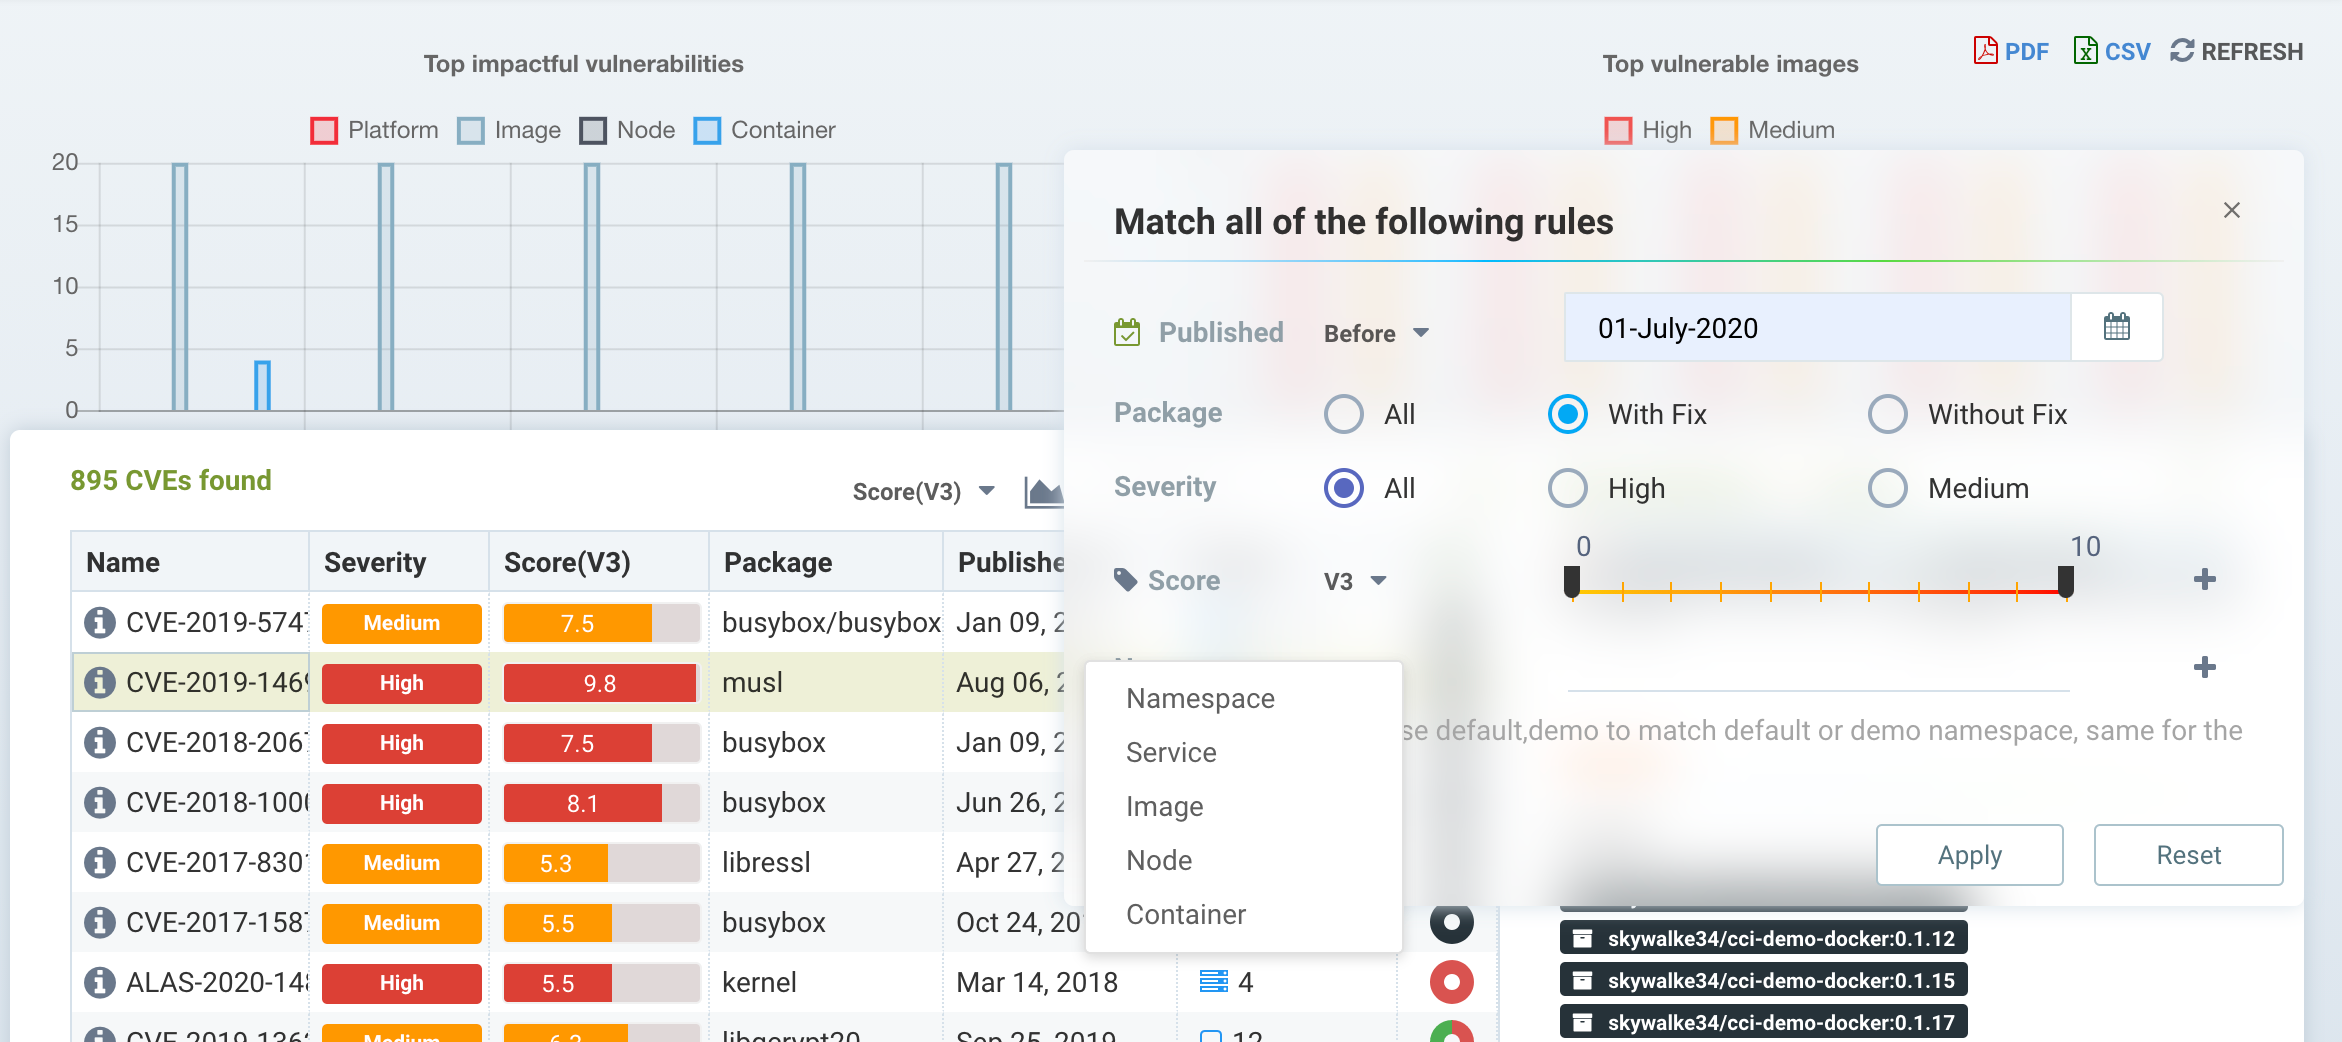Click the info icon for ALAS-2020-14 row
The width and height of the screenshot is (2342, 1042).
click(99, 983)
